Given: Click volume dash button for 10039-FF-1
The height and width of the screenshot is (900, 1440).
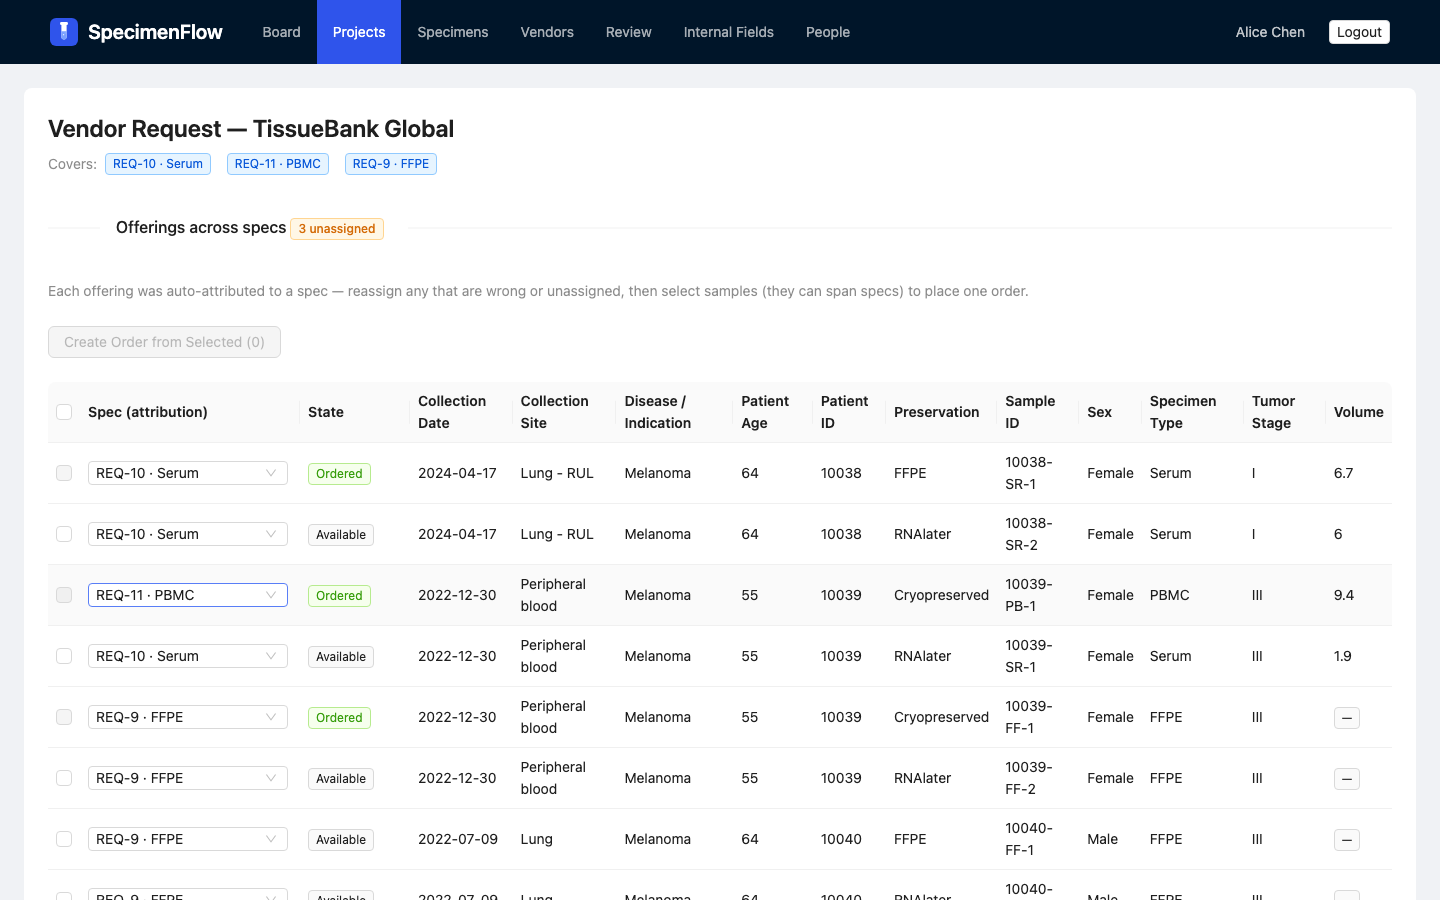Looking at the screenshot, I should 1347,718.
